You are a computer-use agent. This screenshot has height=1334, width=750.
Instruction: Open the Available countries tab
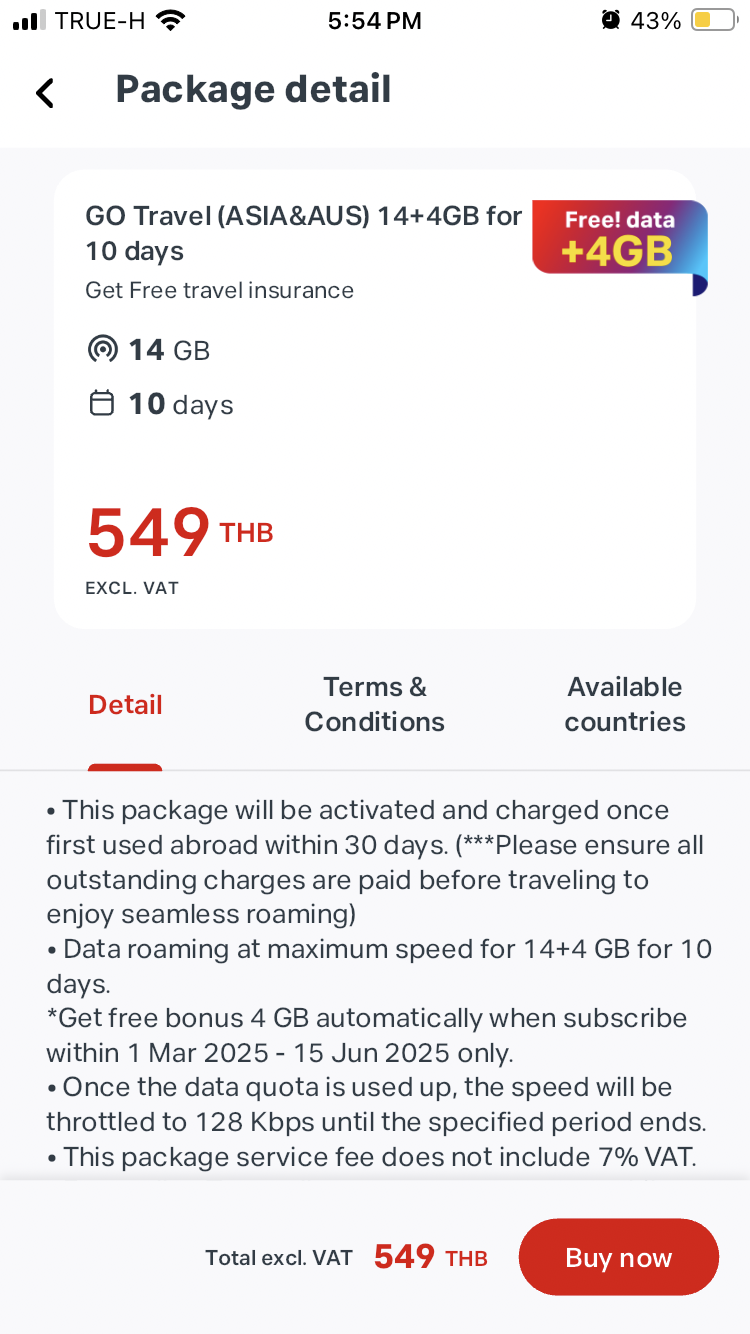click(x=625, y=705)
